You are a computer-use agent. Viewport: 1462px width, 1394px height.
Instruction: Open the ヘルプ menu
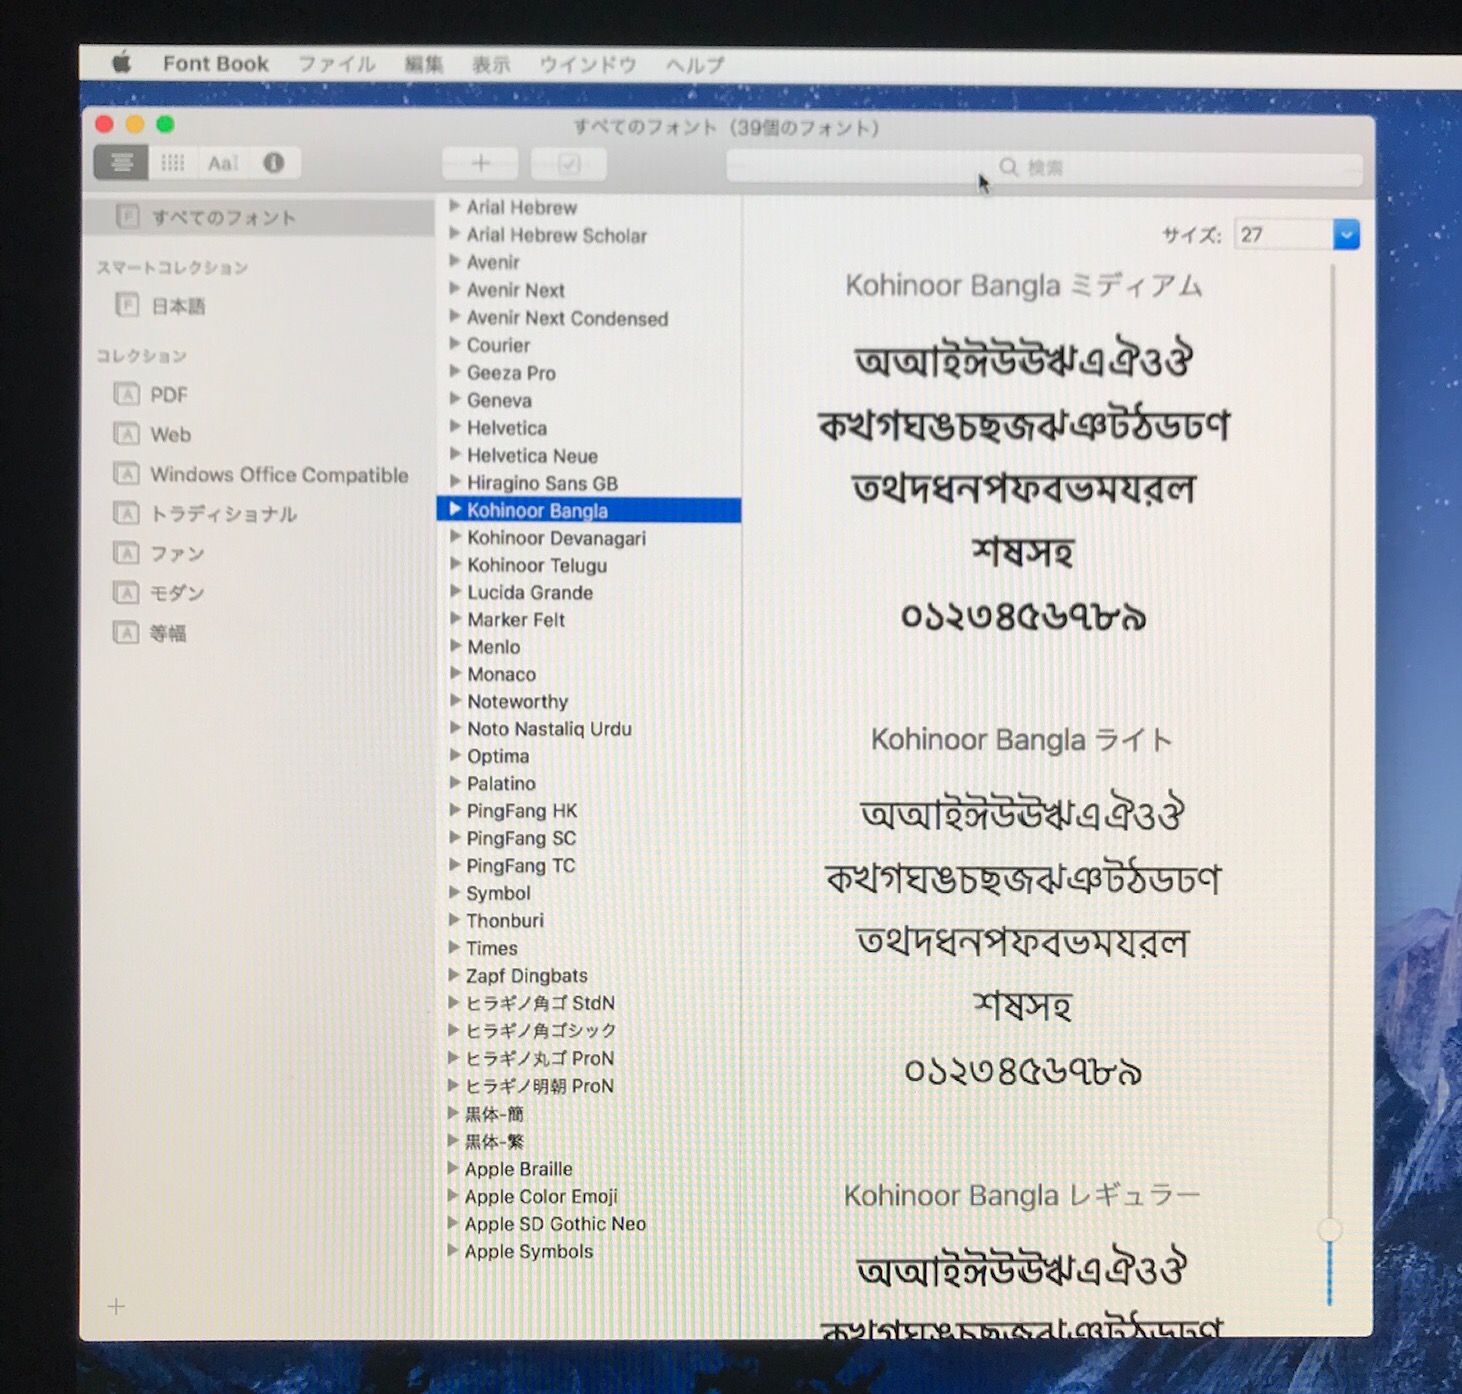pos(695,65)
